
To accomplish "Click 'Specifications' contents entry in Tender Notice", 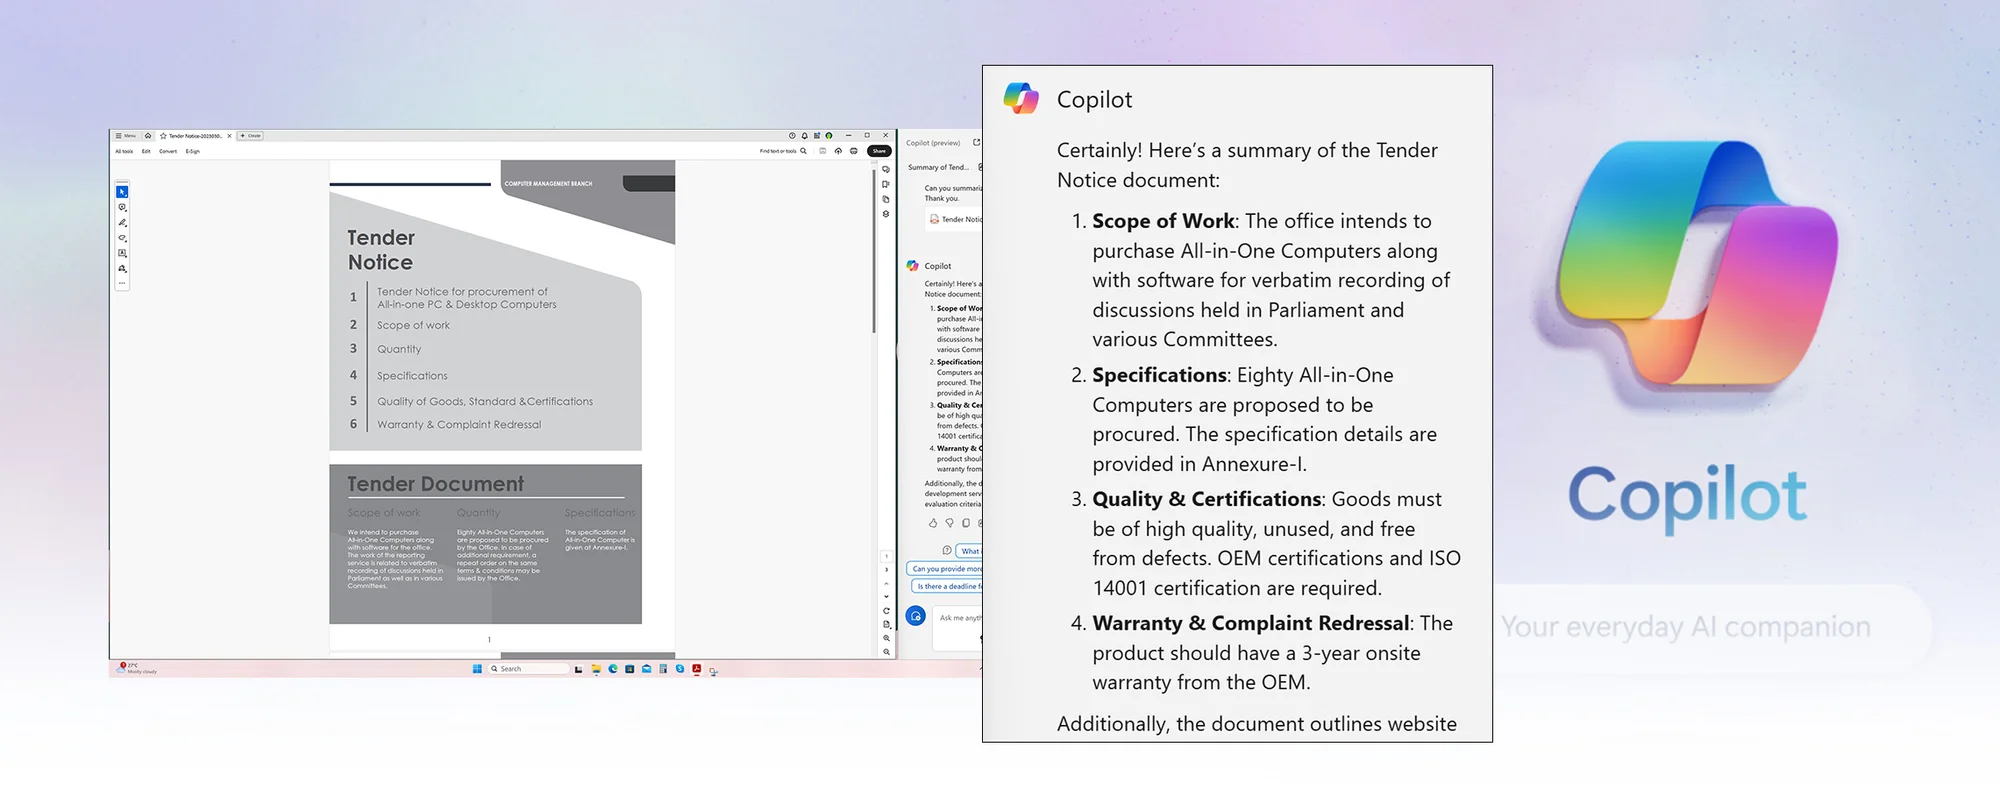I will [x=412, y=376].
